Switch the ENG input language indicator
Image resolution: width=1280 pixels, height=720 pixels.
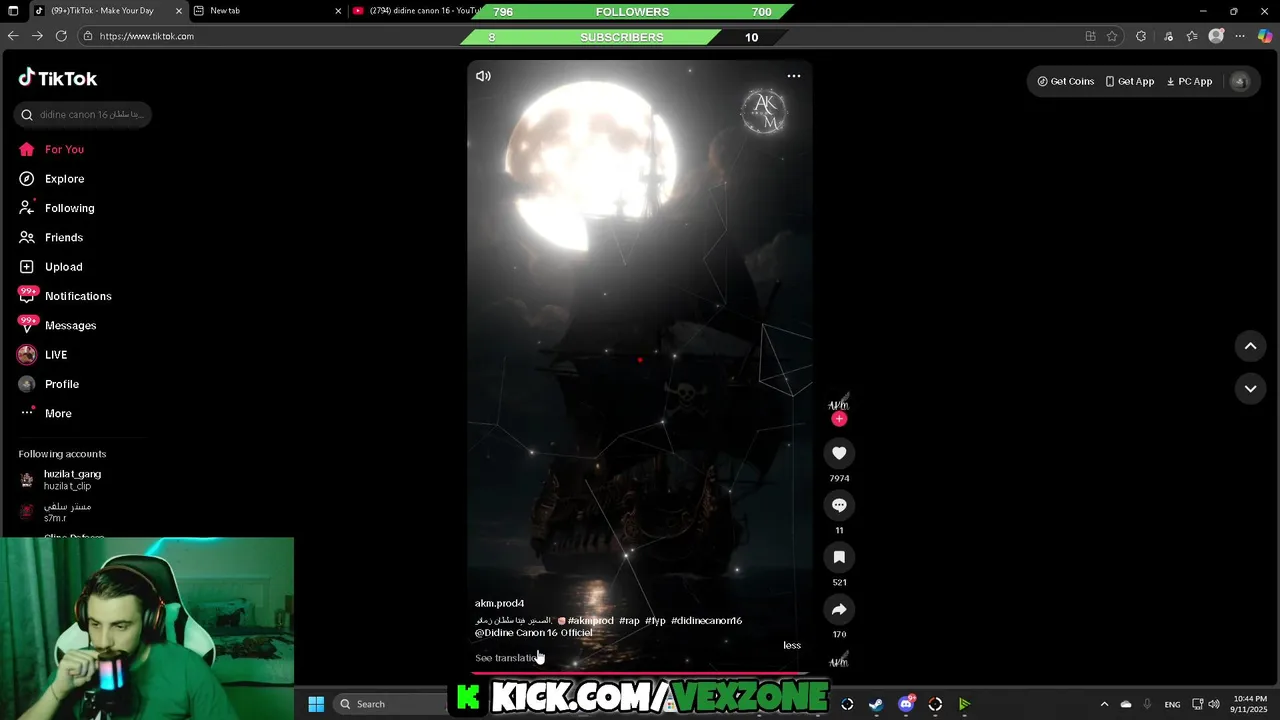click(x=1172, y=704)
